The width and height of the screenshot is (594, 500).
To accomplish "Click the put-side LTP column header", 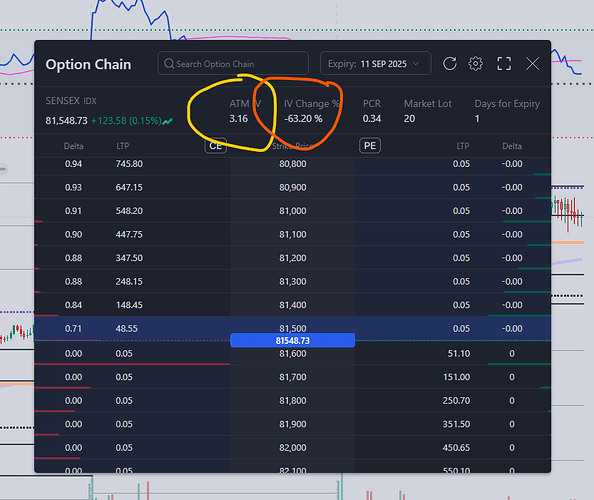I will click(463, 146).
